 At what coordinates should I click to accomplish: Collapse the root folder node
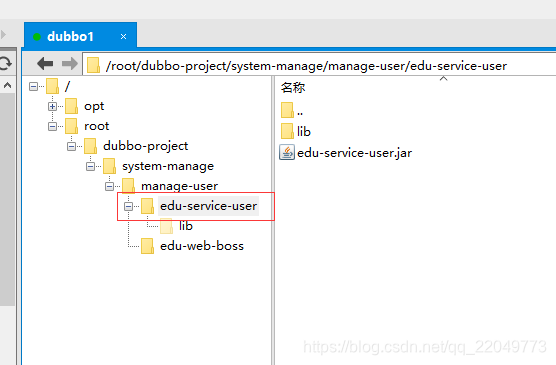click(52, 126)
